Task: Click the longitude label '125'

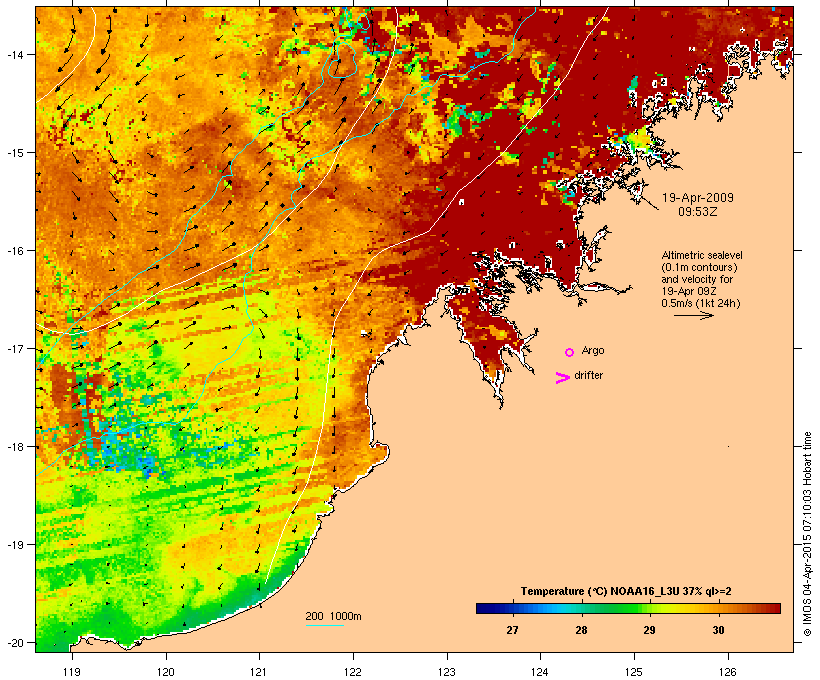Action: [x=634, y=672]
